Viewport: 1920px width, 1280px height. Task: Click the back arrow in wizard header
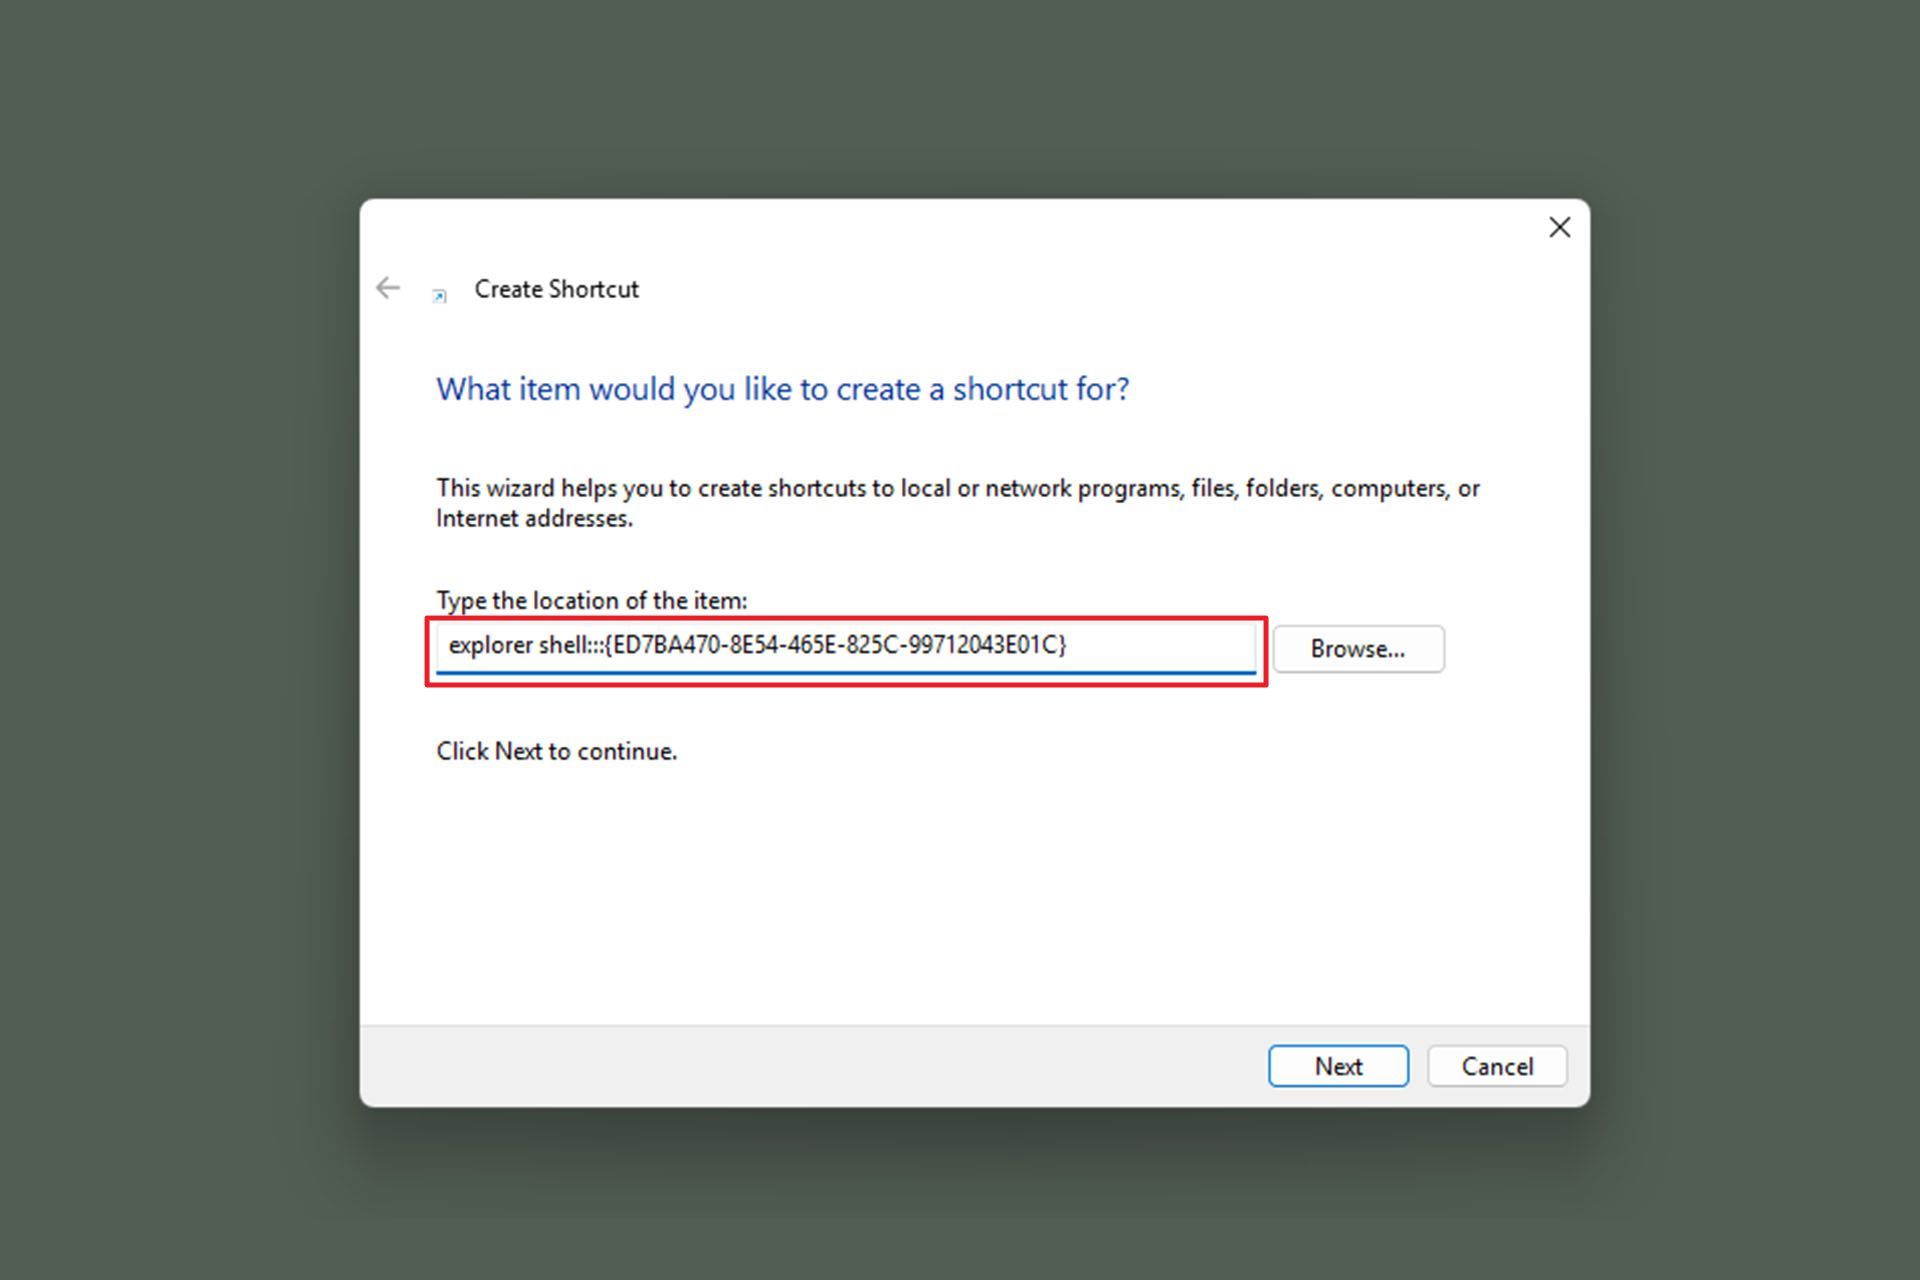pyautogui.click(x=388, y=289)
